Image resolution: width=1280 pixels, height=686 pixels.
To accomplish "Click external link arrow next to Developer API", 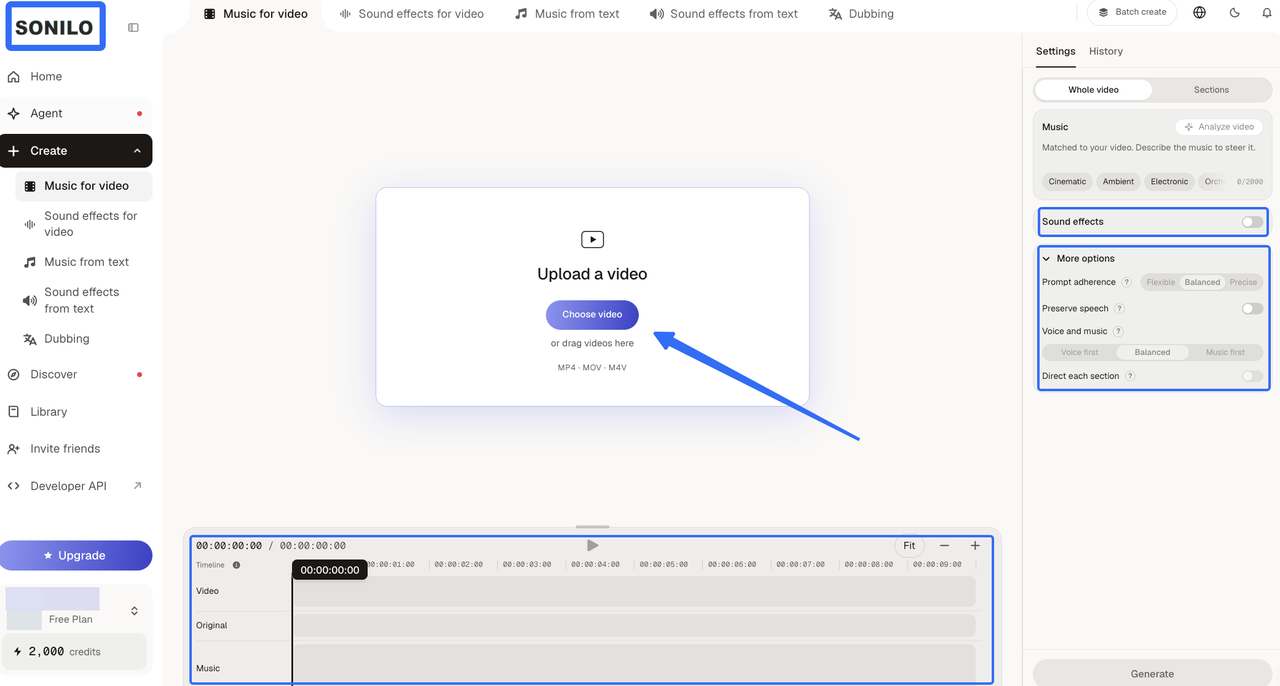I will [x=137, y=486].
